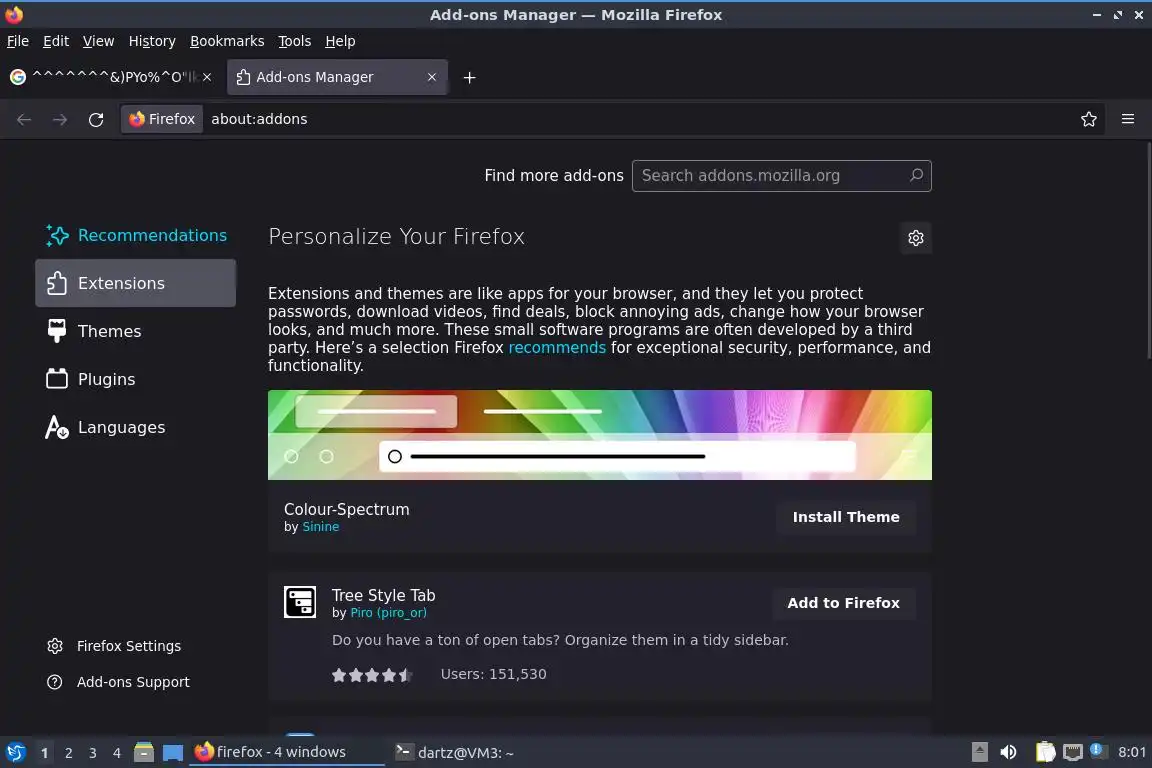Click the 8:01 clock
Image resolution: width=1152 pixels, height=768 pixels.
point(1131,752)
